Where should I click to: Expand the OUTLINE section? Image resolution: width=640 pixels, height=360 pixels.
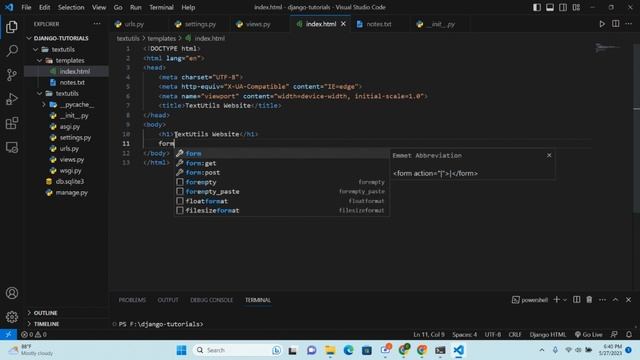pos(45,313)
